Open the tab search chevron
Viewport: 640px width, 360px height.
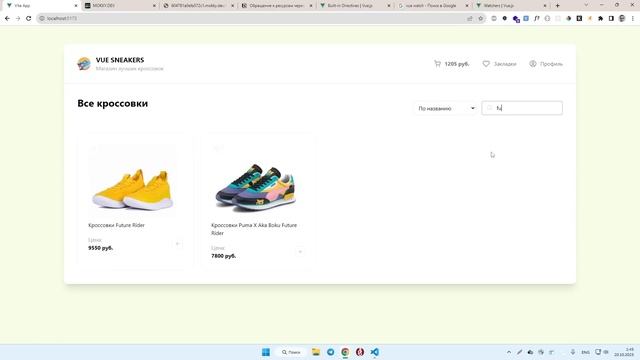586,5
